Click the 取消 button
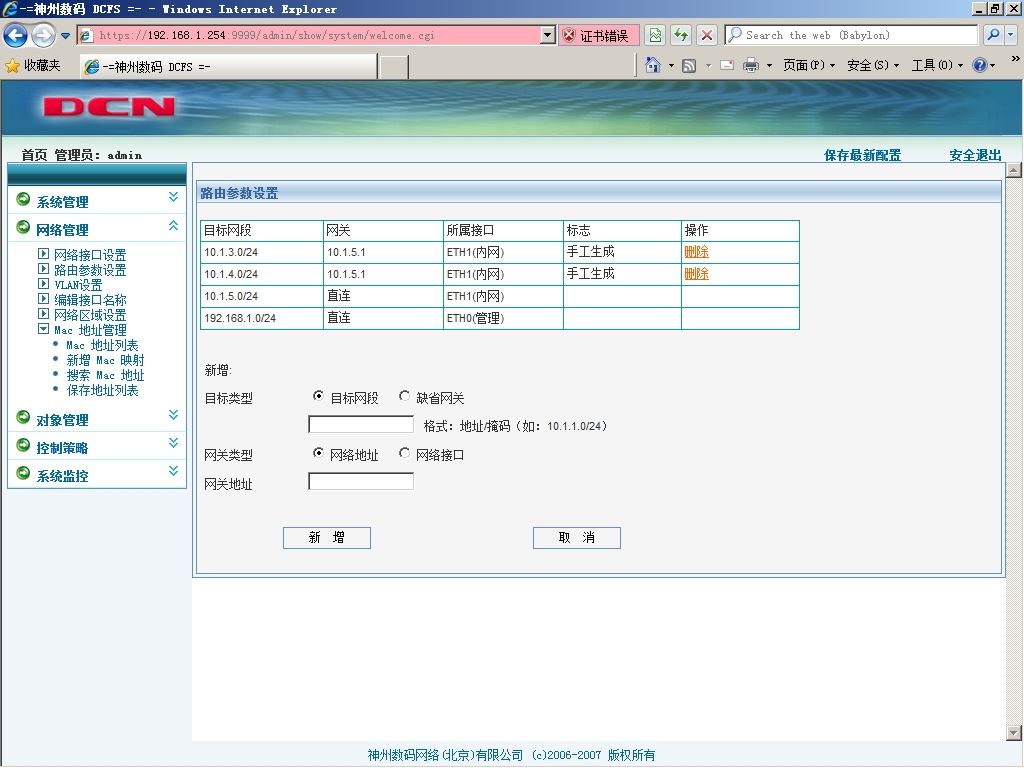This screenshot has height=768, width=1024. 577,537
